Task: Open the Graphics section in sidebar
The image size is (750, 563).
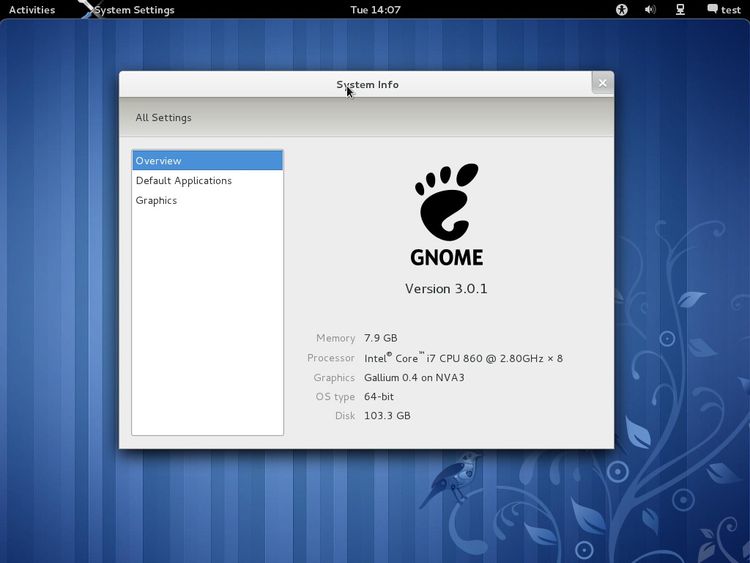Action: coord(157,201)
